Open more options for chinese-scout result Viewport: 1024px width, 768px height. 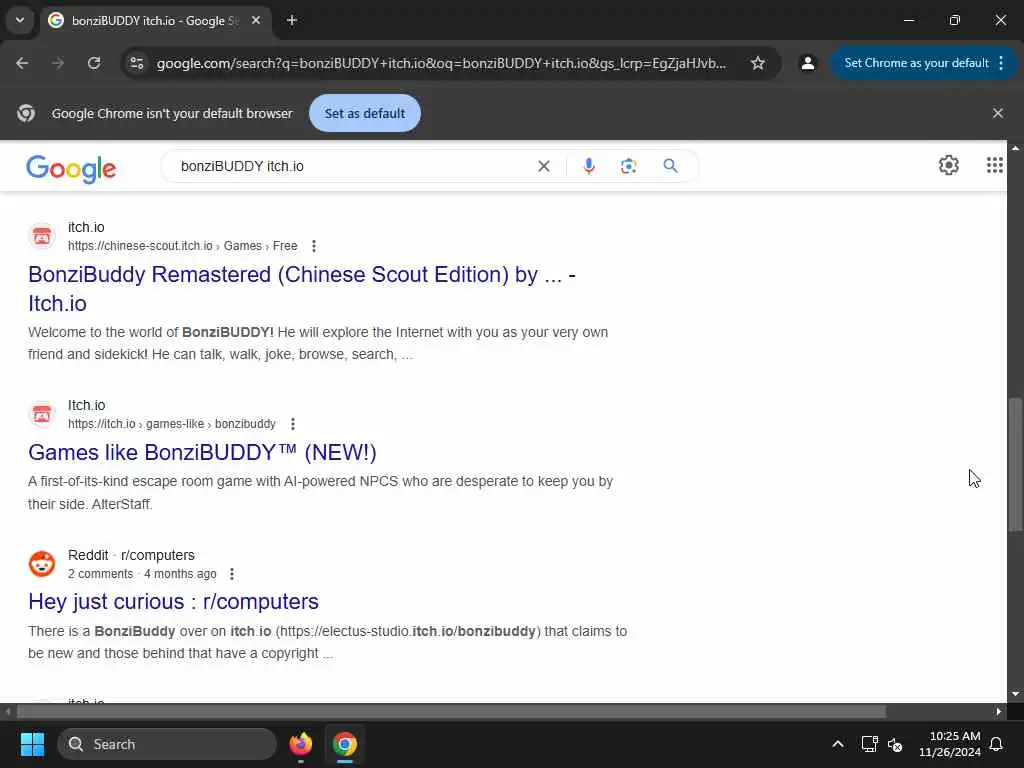(x=314, y=246)
